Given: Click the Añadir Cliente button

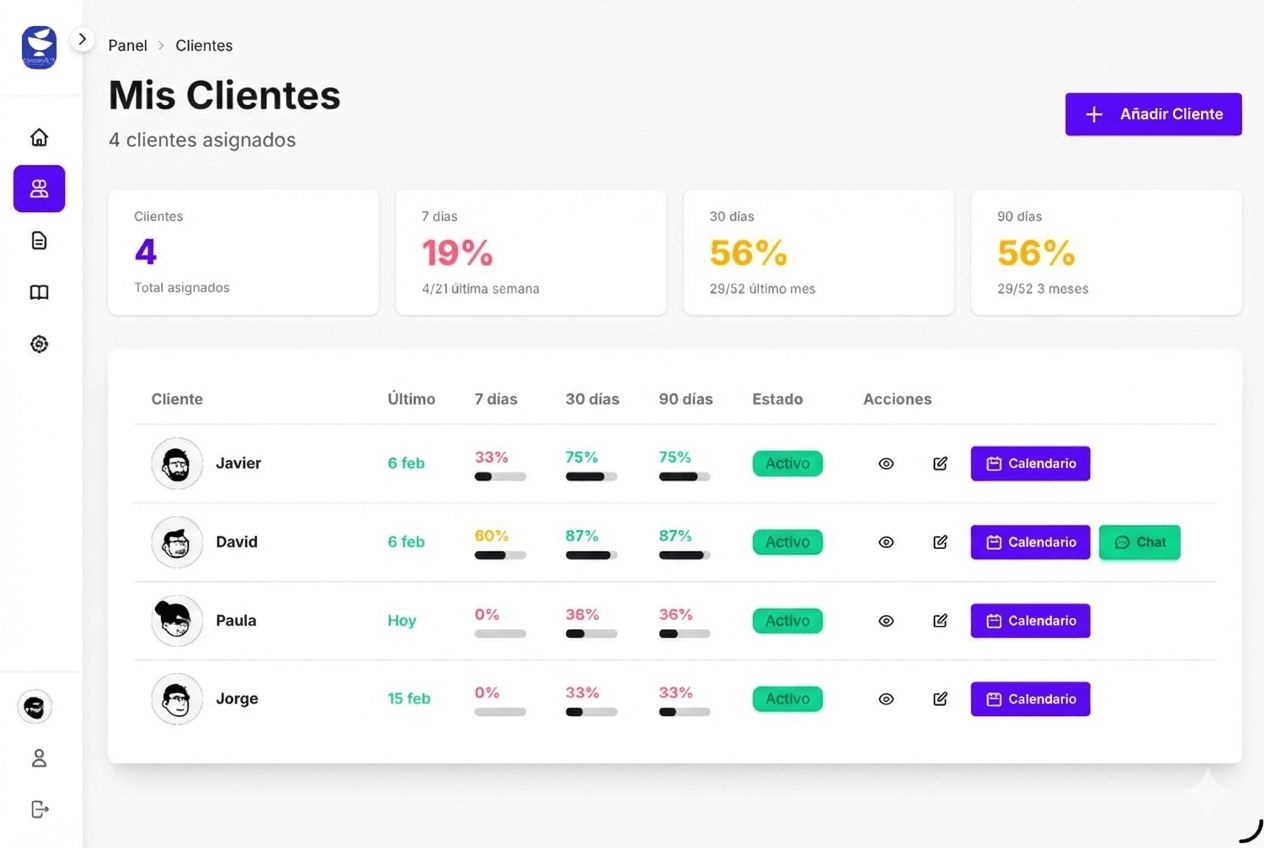Looking at the screenshot, I should pos(1153,114).
